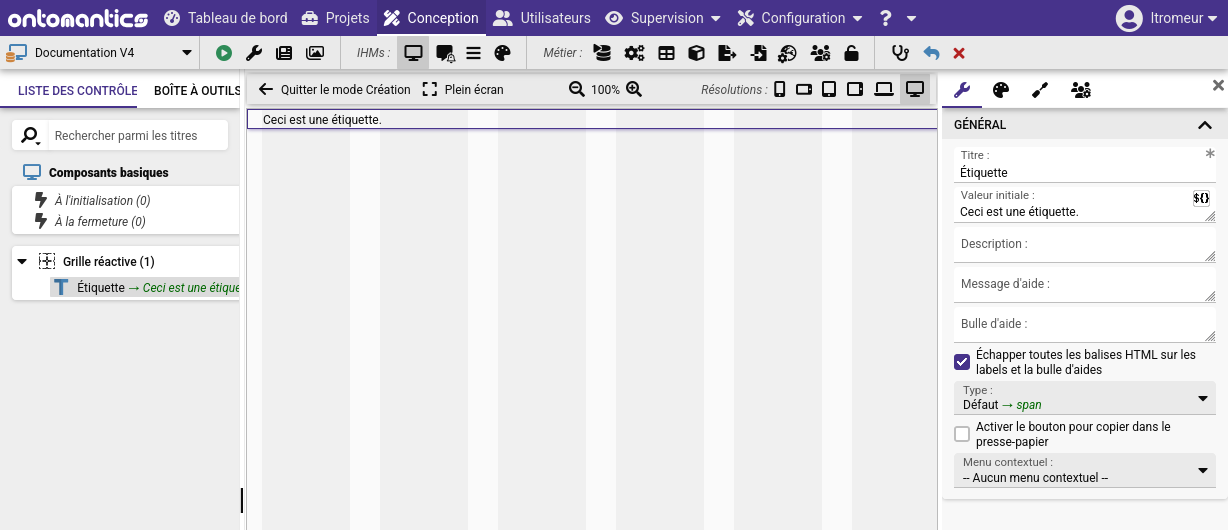Image resolution: width=1228 pixels, height=530 pixels.
Task: Click the stethoscope diagnostic icon
Action: (x=900, y=53)
